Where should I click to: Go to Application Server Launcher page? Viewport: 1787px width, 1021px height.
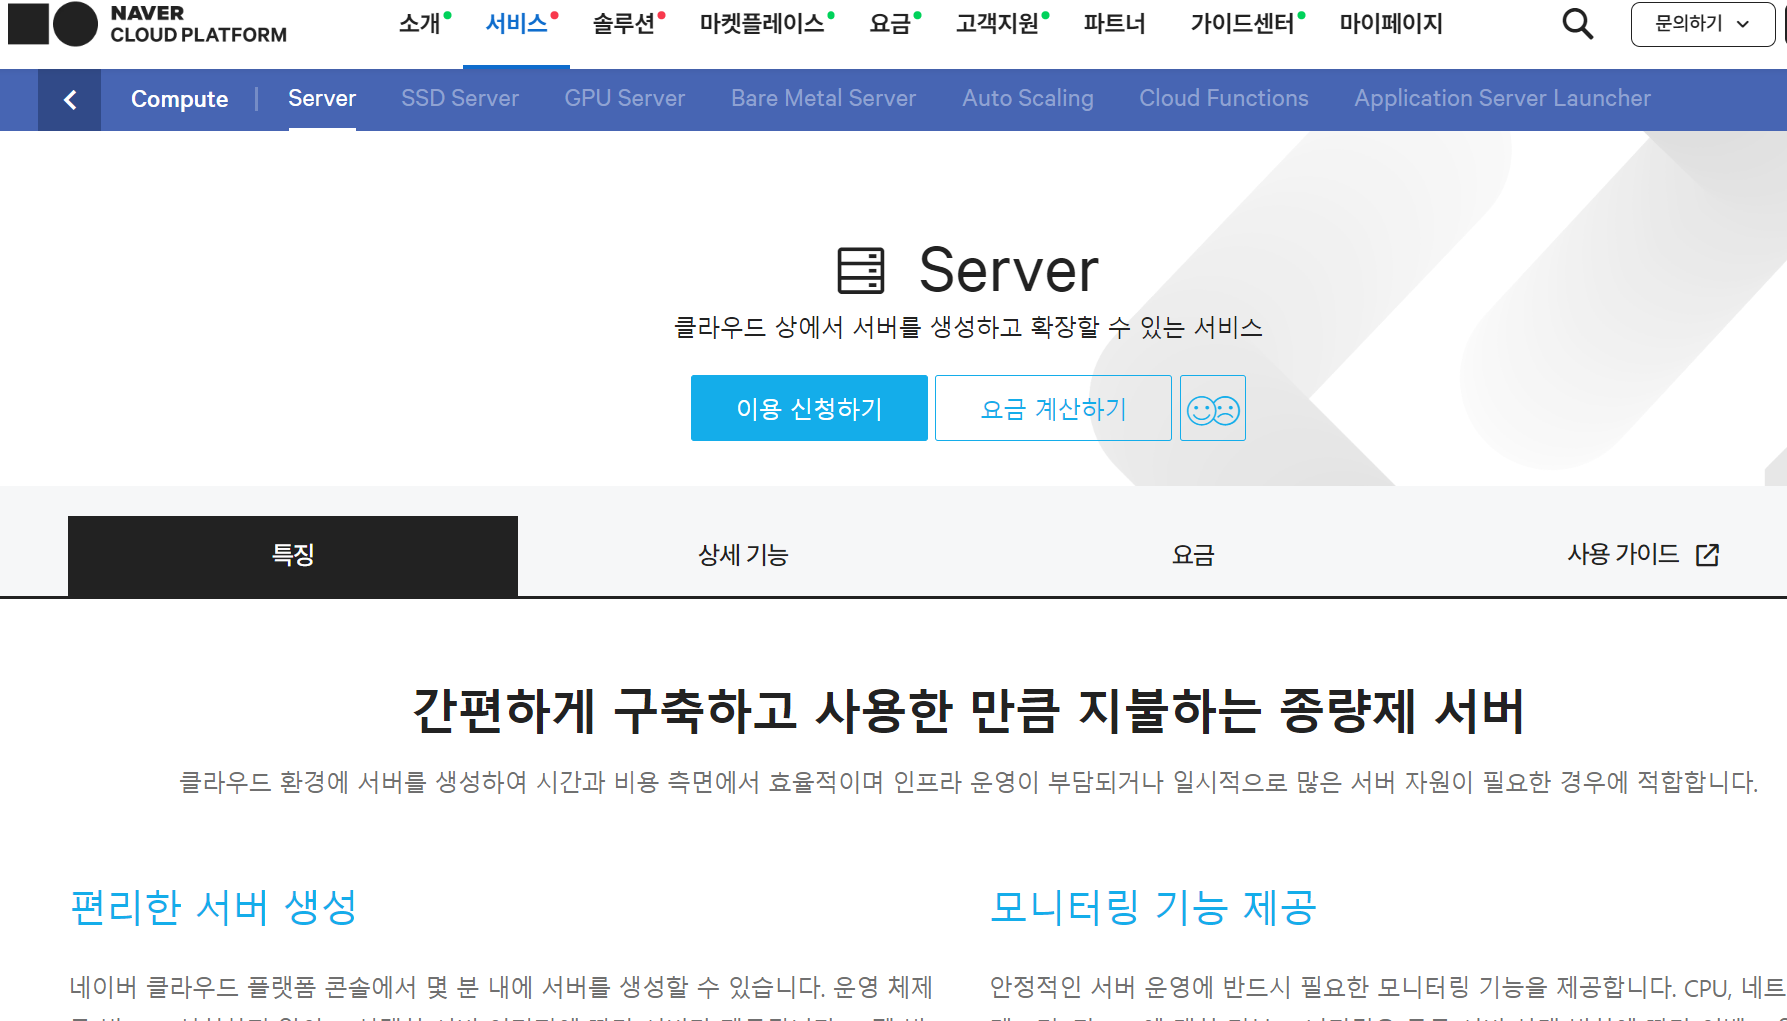(x=1502, y=98)
